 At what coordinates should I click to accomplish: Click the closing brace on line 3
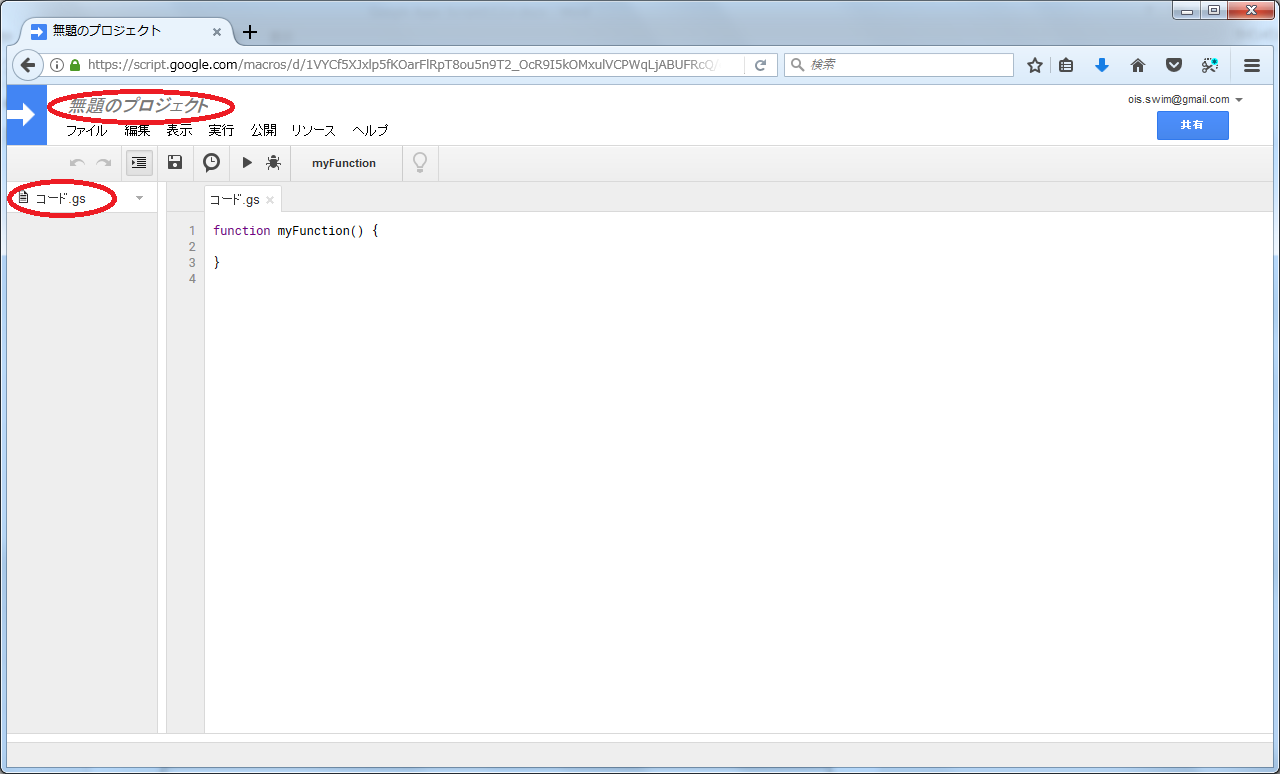click(x=216, y=263)
